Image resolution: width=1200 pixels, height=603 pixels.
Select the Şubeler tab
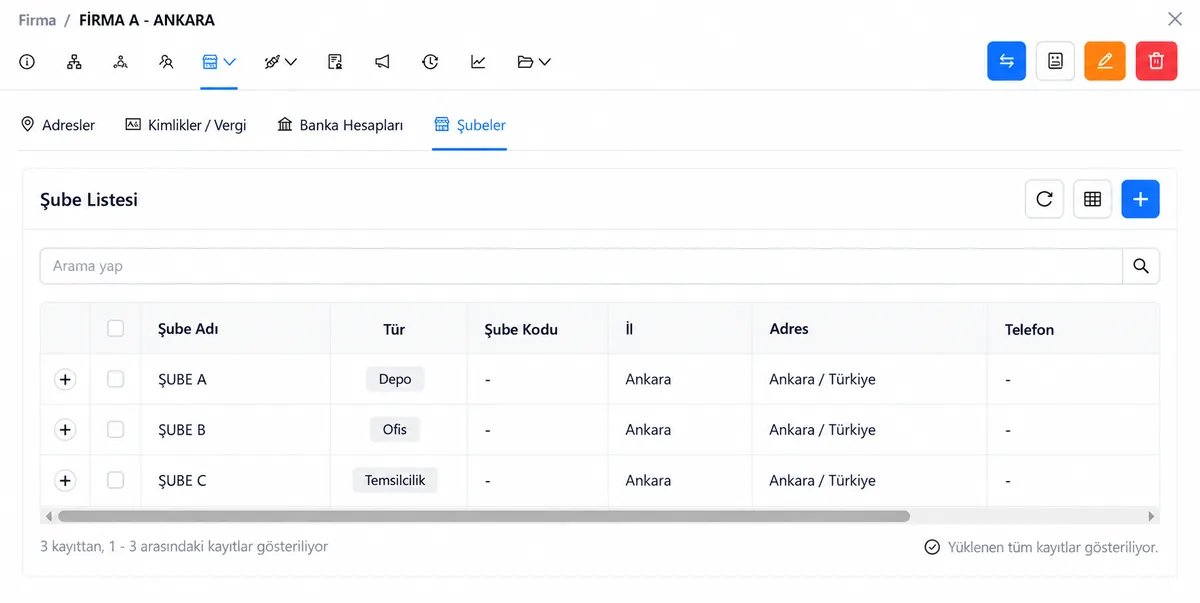click(470, 125)
